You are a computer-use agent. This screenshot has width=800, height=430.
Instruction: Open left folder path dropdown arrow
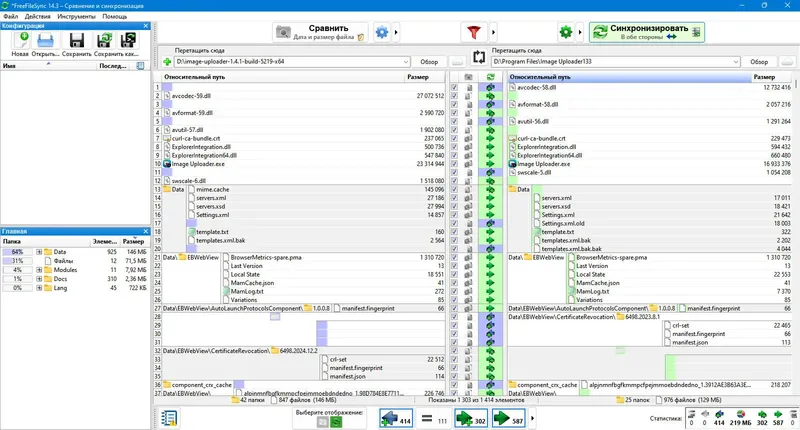pos(406,62)
